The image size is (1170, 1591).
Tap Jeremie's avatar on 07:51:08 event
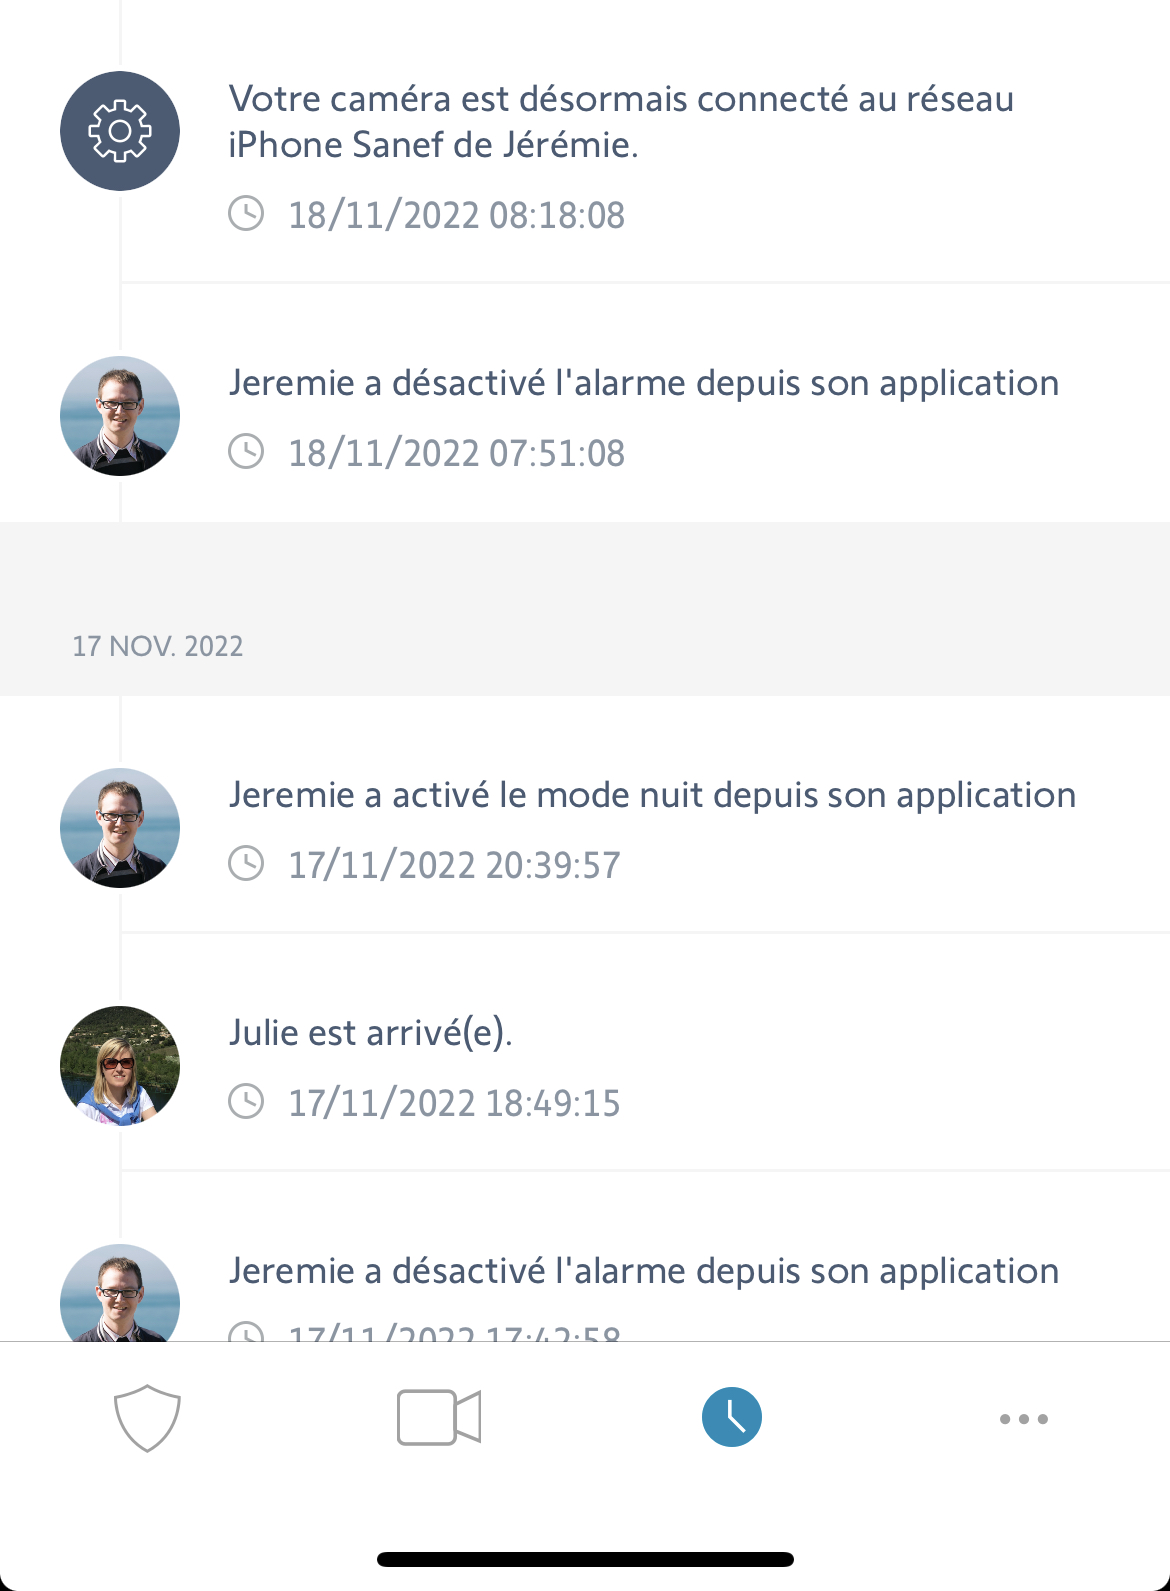[120, 416]
